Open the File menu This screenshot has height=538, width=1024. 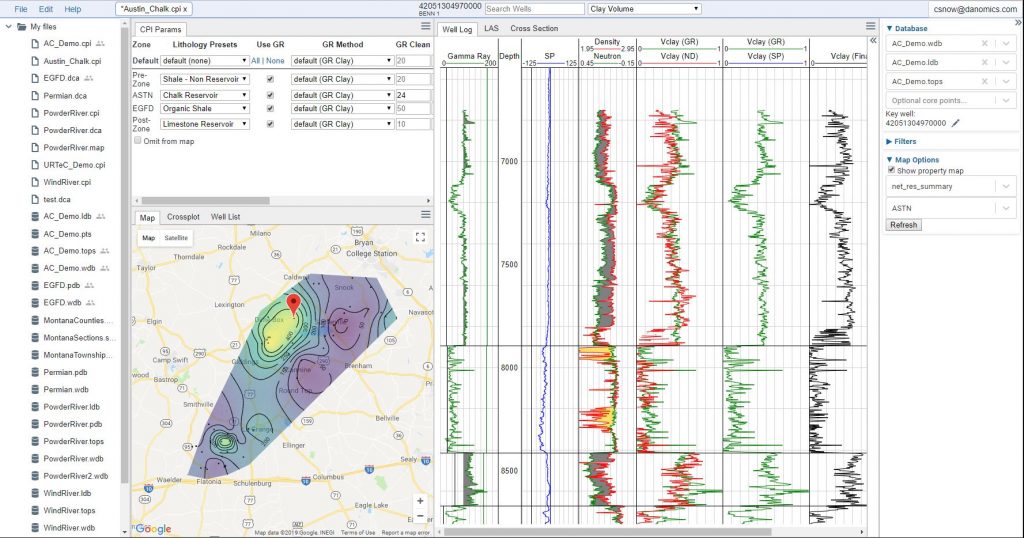21,9
